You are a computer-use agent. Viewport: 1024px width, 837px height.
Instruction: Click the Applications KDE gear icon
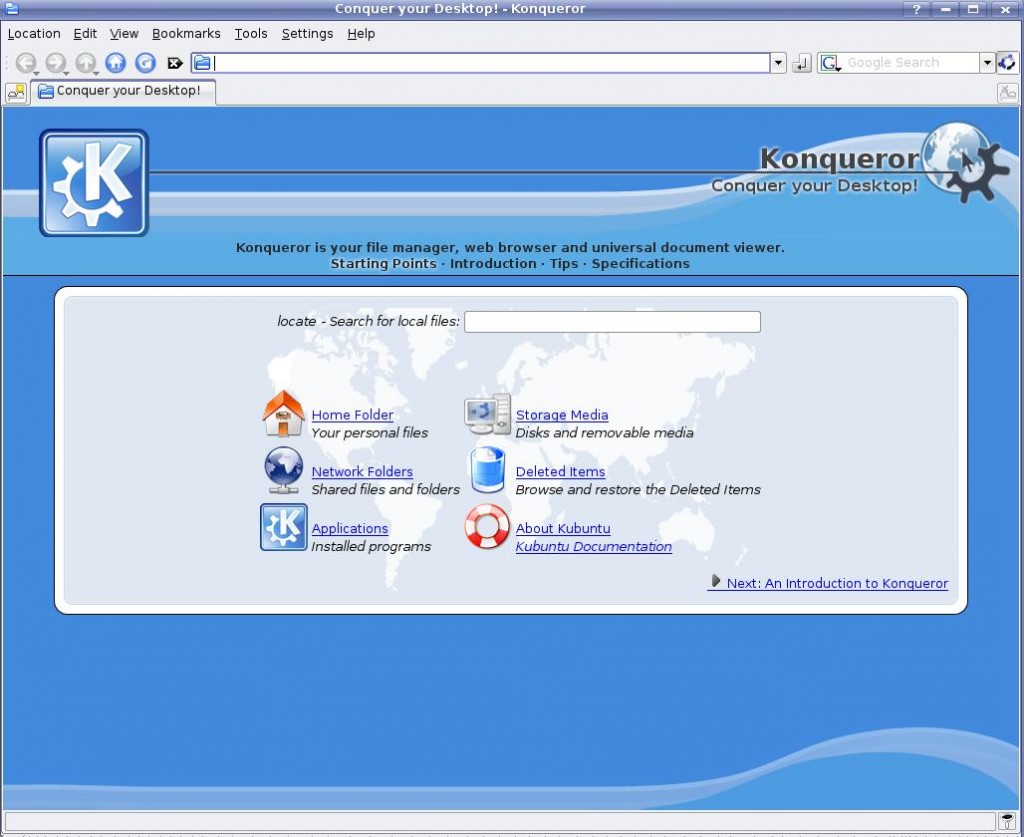coord(283,528)
